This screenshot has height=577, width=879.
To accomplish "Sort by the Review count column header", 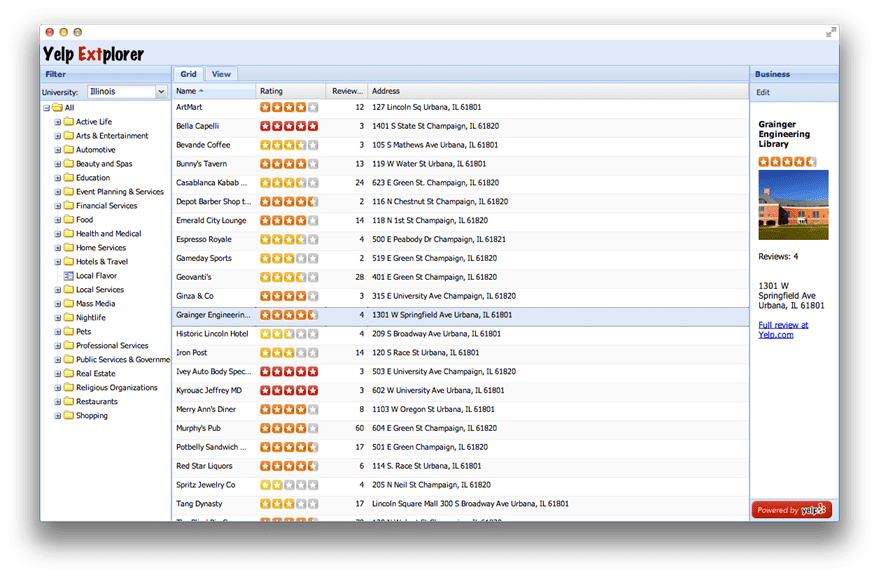I will [346, 91].
